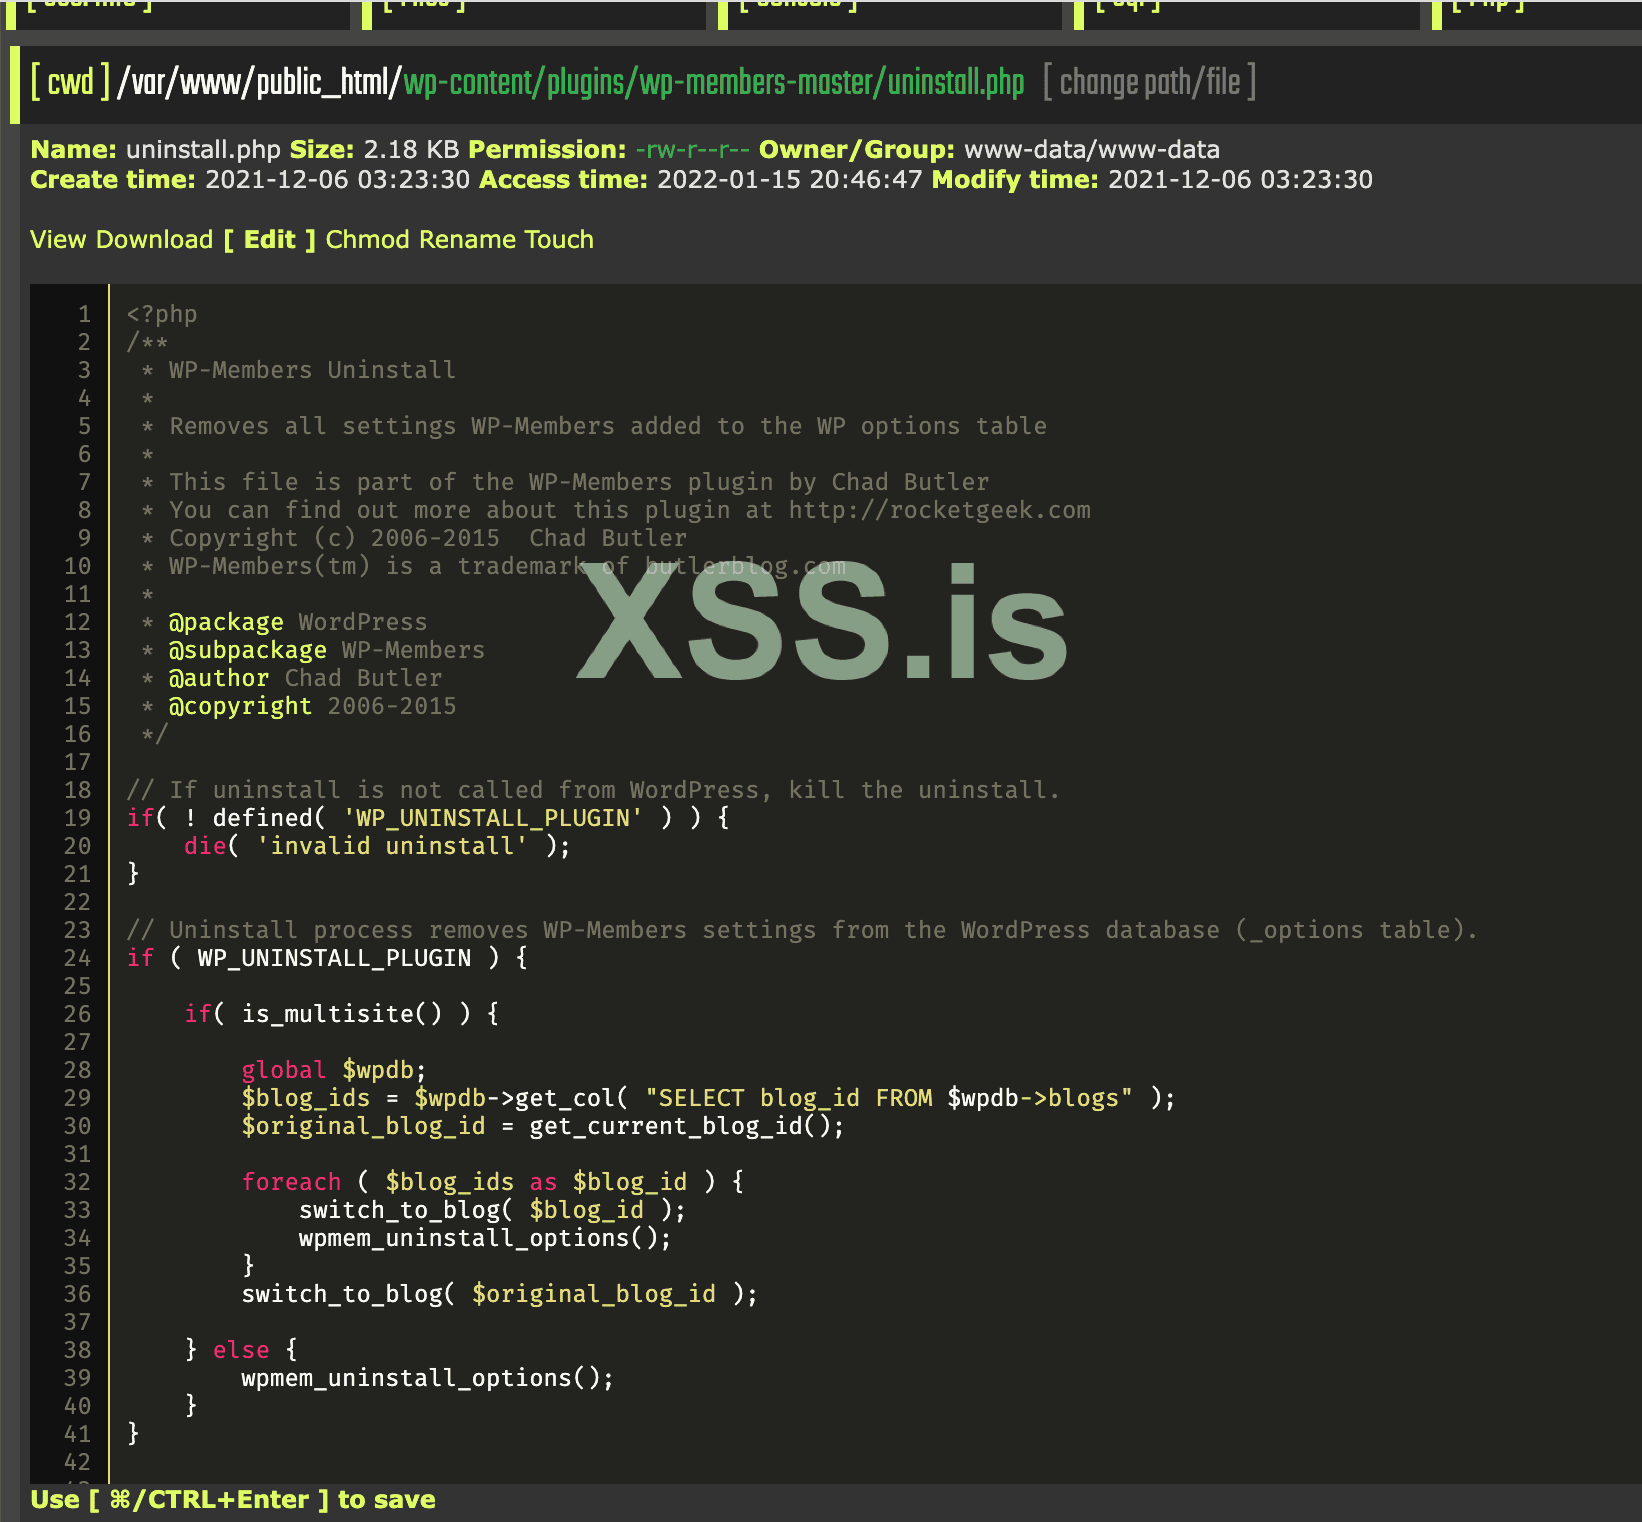
Task: Click the else keyword on line 38
Action: pyautogui.click(x=241, y=1350)
